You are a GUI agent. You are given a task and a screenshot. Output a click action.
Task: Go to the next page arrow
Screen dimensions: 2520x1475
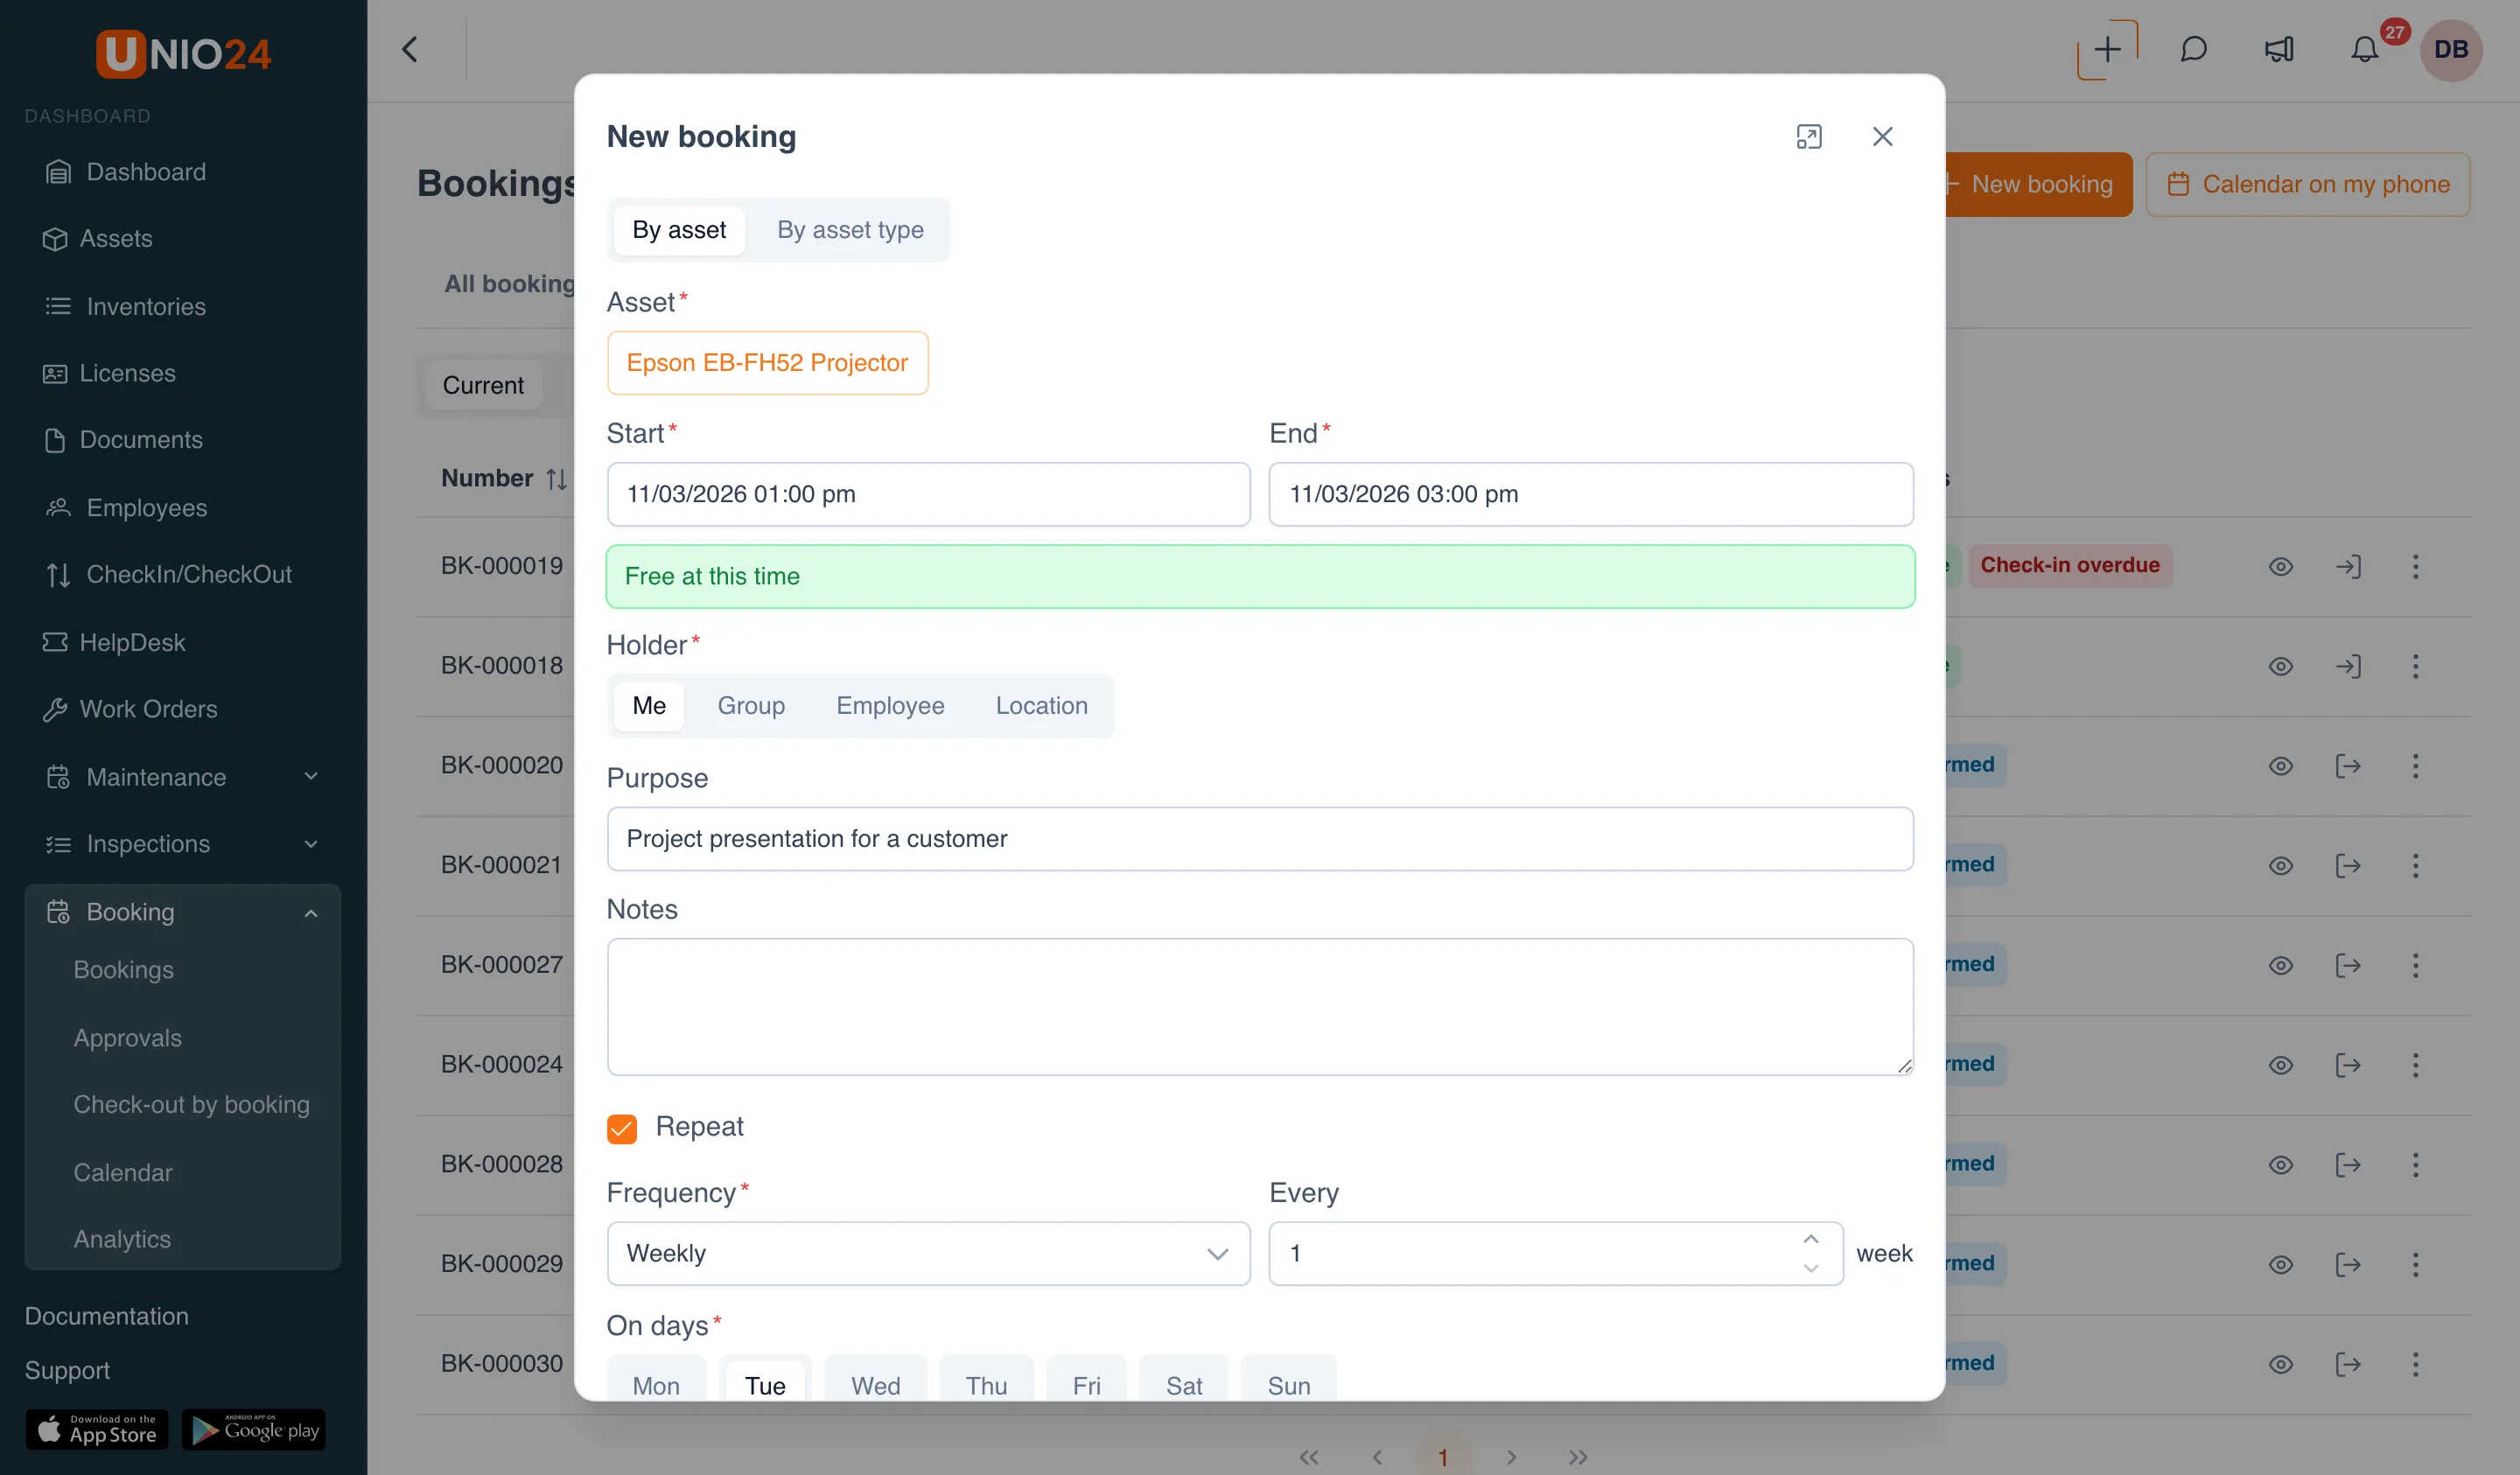[1511, 1457]
